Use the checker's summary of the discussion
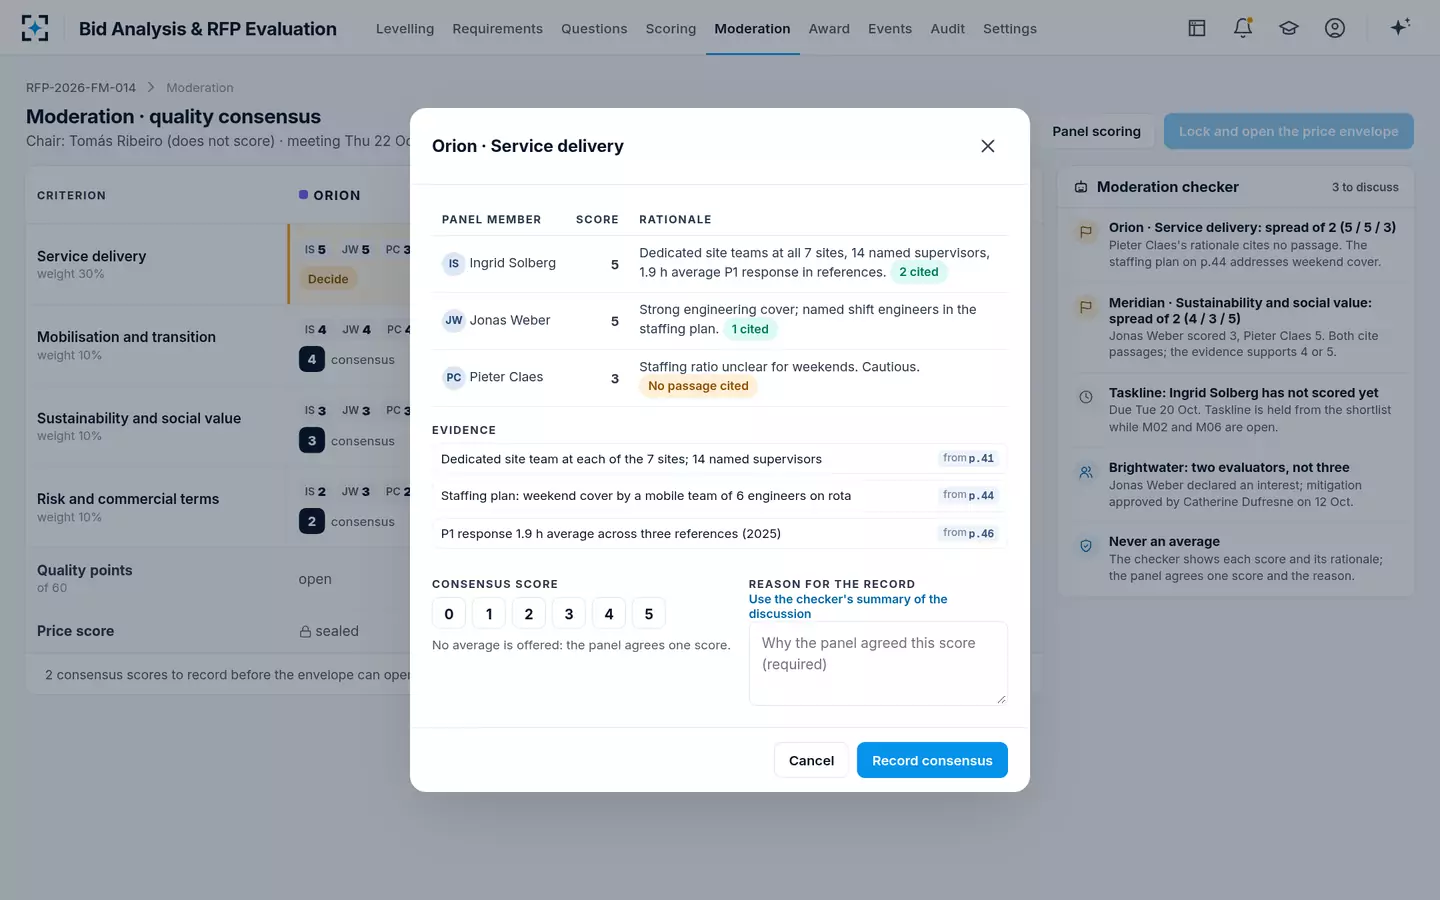The image size is (1440, 900). [x=848, y=607]
